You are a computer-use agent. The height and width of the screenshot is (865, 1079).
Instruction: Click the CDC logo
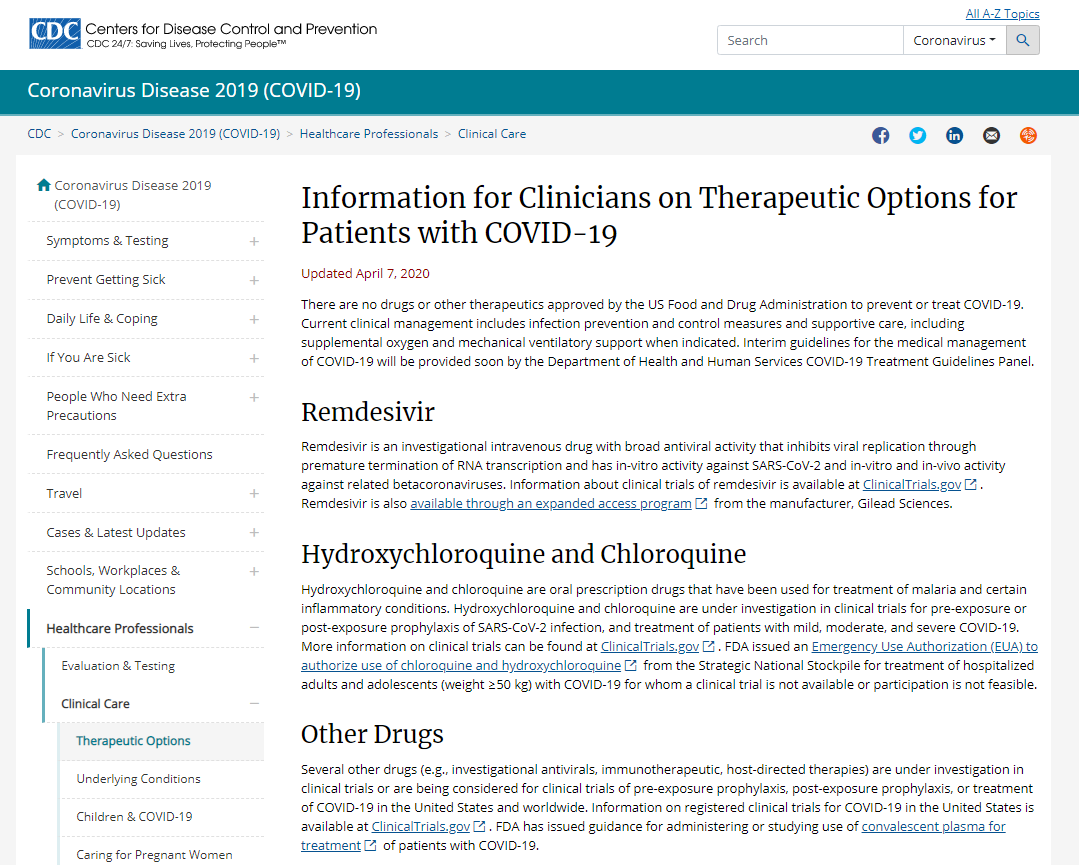click(54, 34)
